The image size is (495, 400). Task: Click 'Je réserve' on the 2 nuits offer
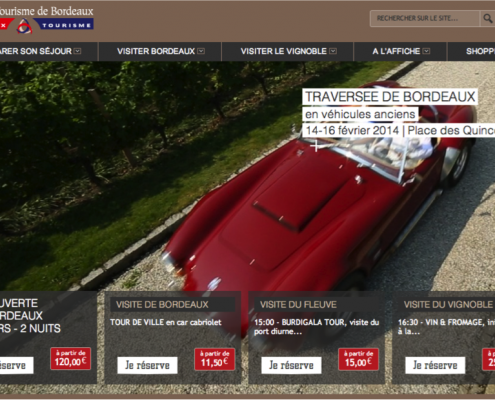click(x=17, y=365)
